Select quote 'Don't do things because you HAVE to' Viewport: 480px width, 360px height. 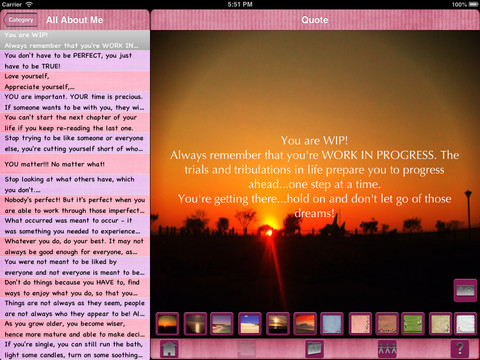[x=75, y=288]
